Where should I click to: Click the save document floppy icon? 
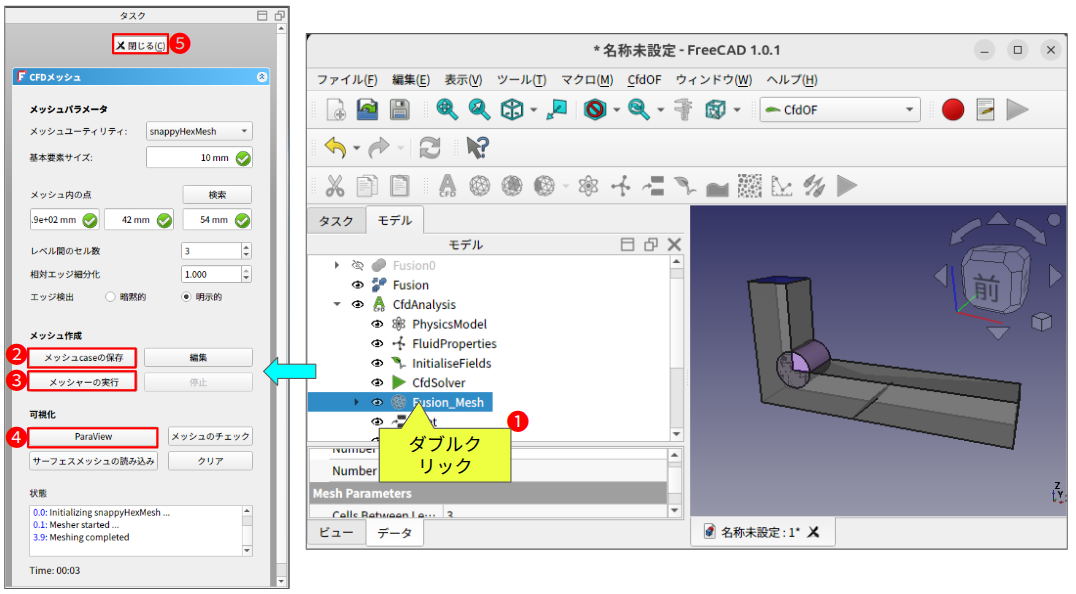click(x=399, y=110)
